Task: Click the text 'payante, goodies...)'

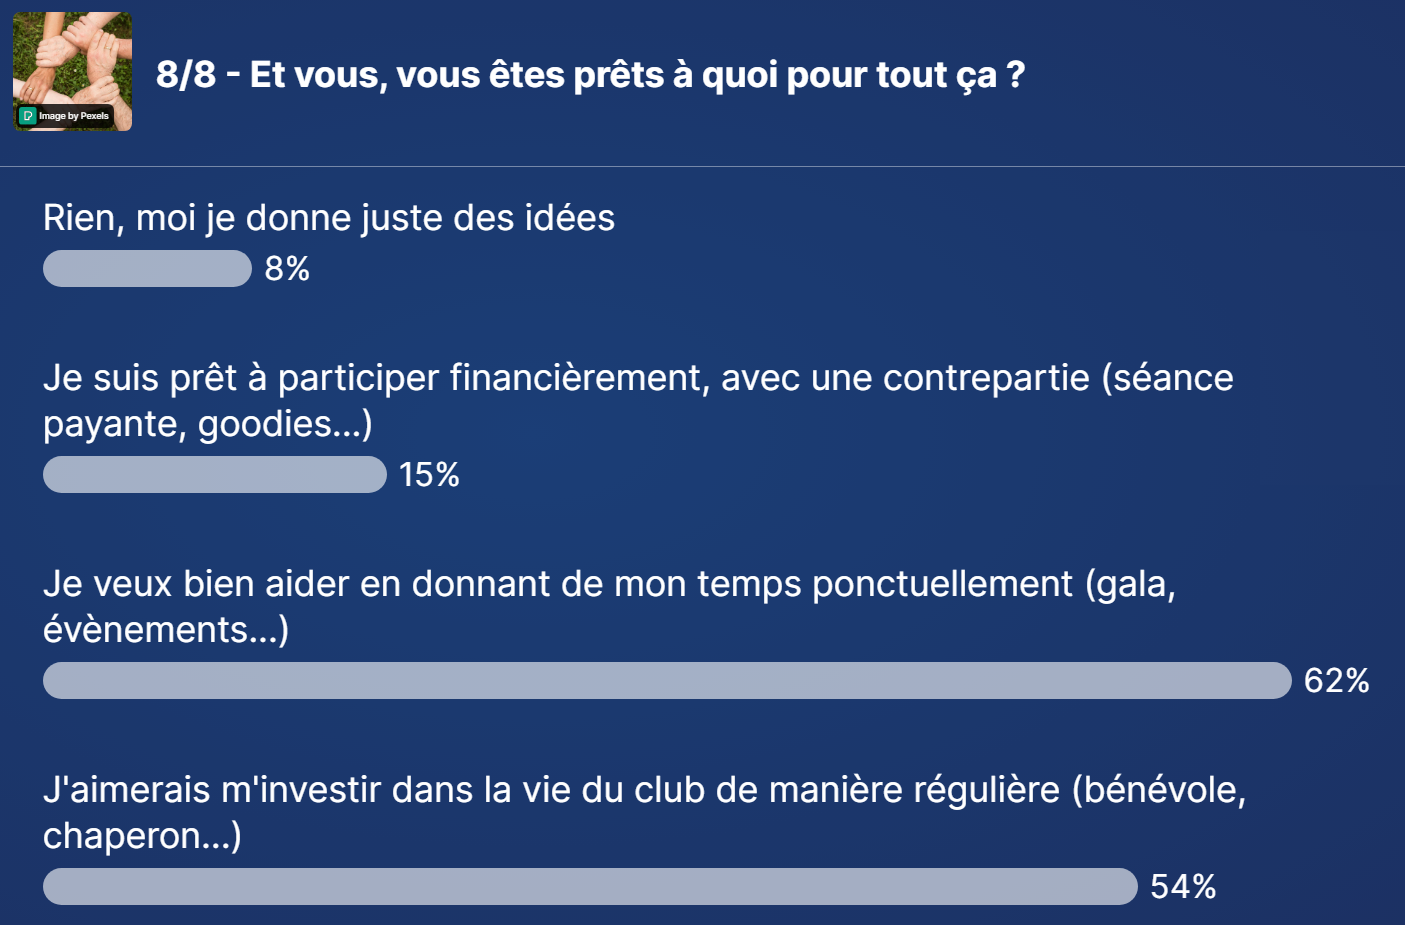Action: (x=208, y=424)
